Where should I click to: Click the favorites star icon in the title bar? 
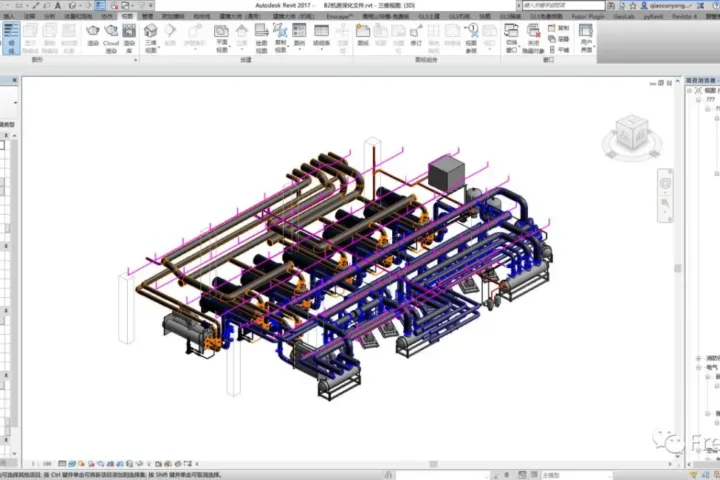(633, 6)
